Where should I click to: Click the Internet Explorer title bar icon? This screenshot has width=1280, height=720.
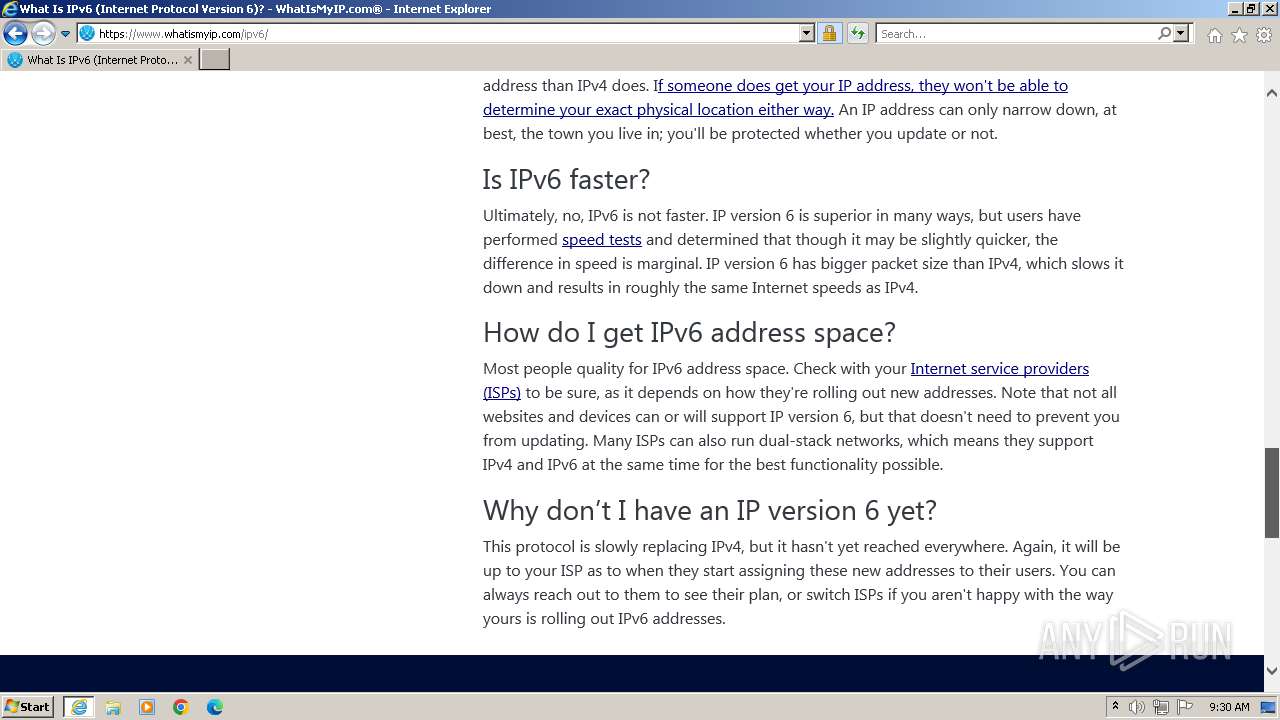point(10,9)
